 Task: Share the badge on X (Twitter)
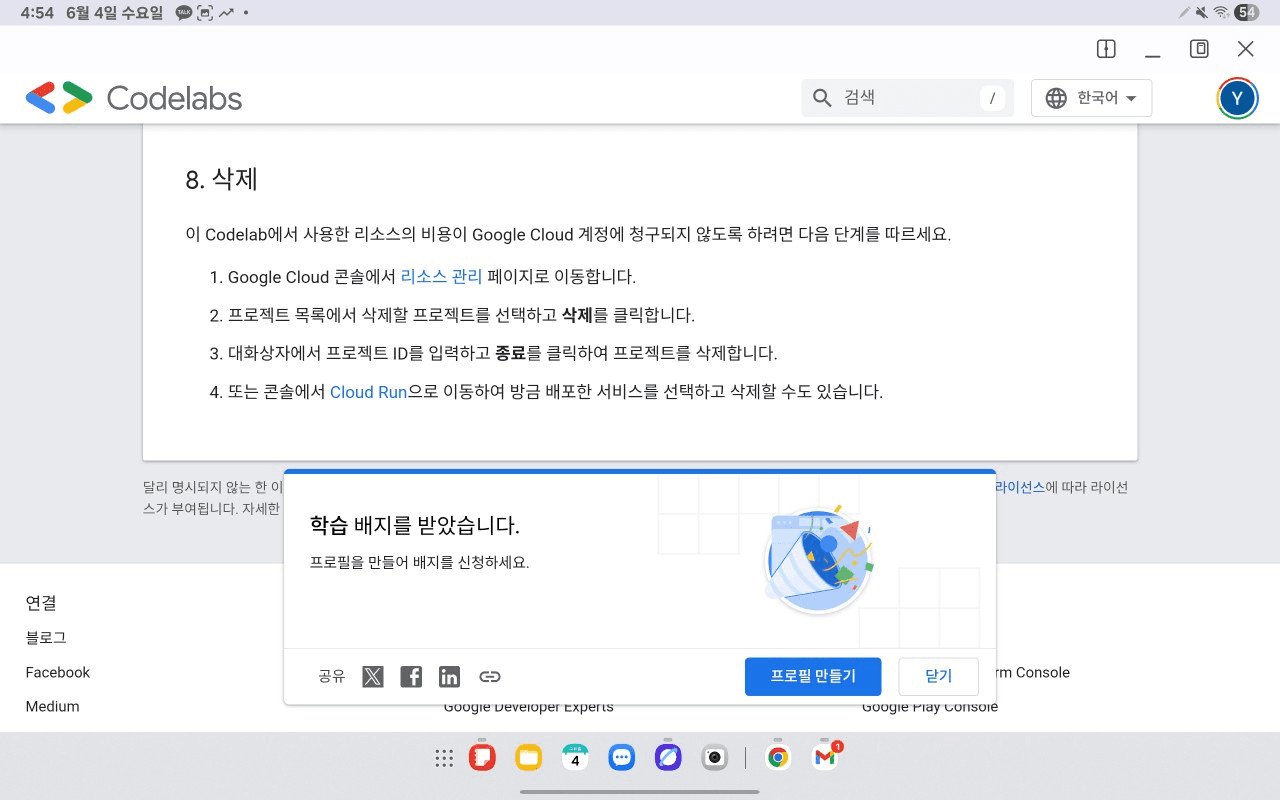tap(373, 677)
